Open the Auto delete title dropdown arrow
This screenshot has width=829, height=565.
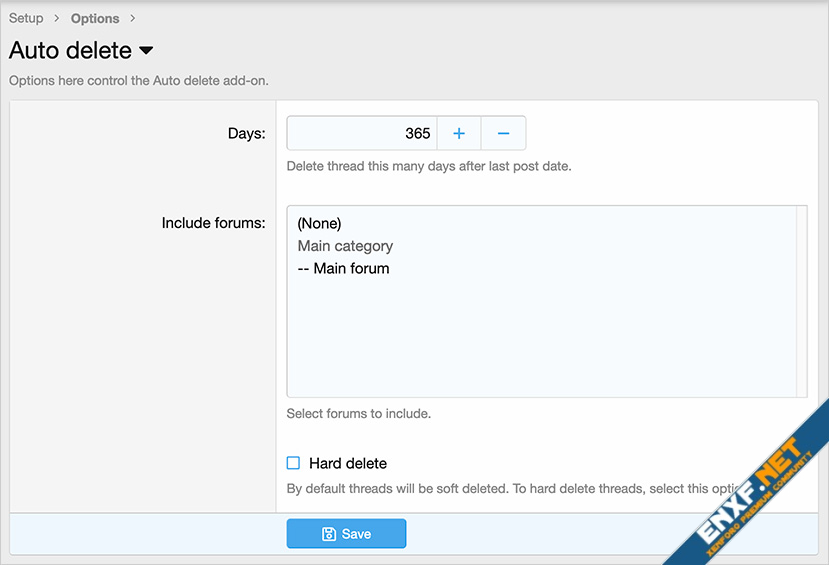pyautogui.click(x=146, y=50)
